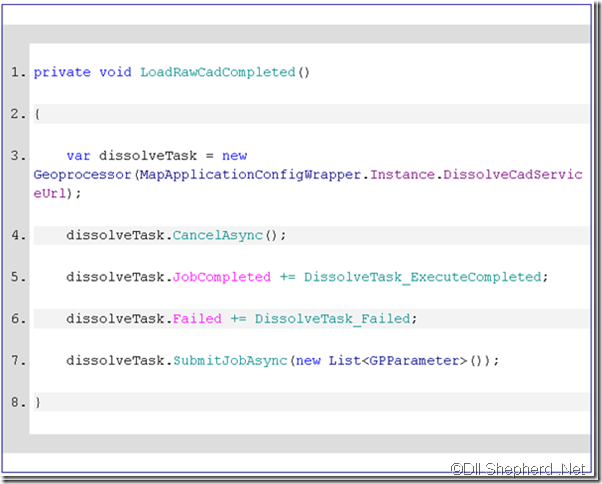Viewport: 602px width, 484px height.
Task: Click the closing brace on line 8
Action: (x=37, y=402)
